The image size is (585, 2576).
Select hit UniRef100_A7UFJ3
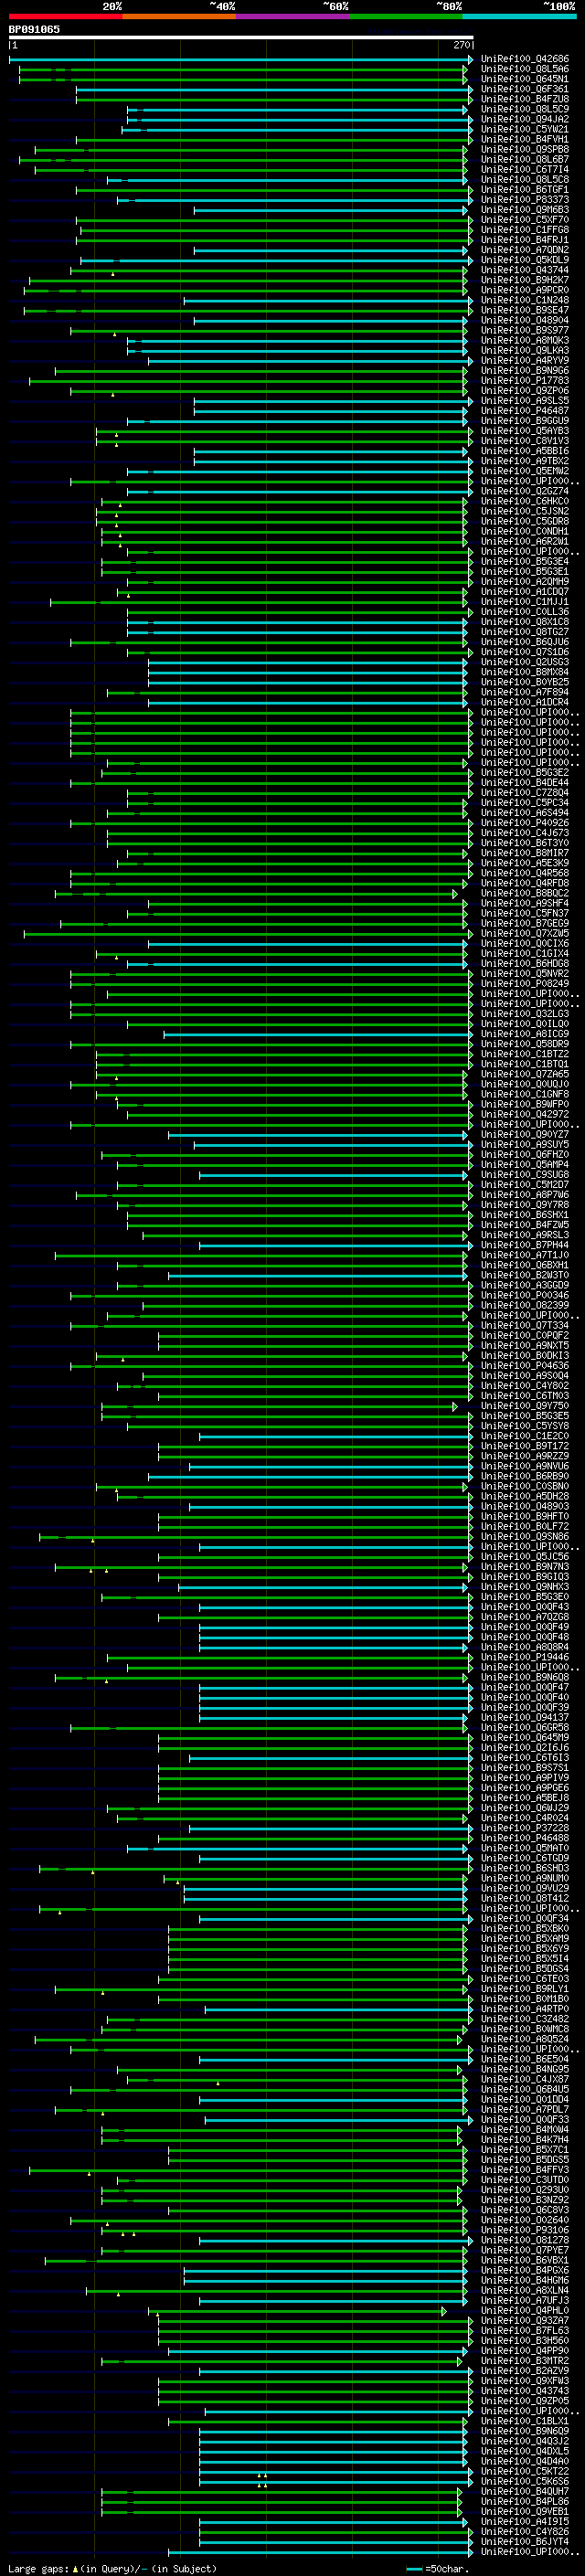click(x=525, y=2300)
